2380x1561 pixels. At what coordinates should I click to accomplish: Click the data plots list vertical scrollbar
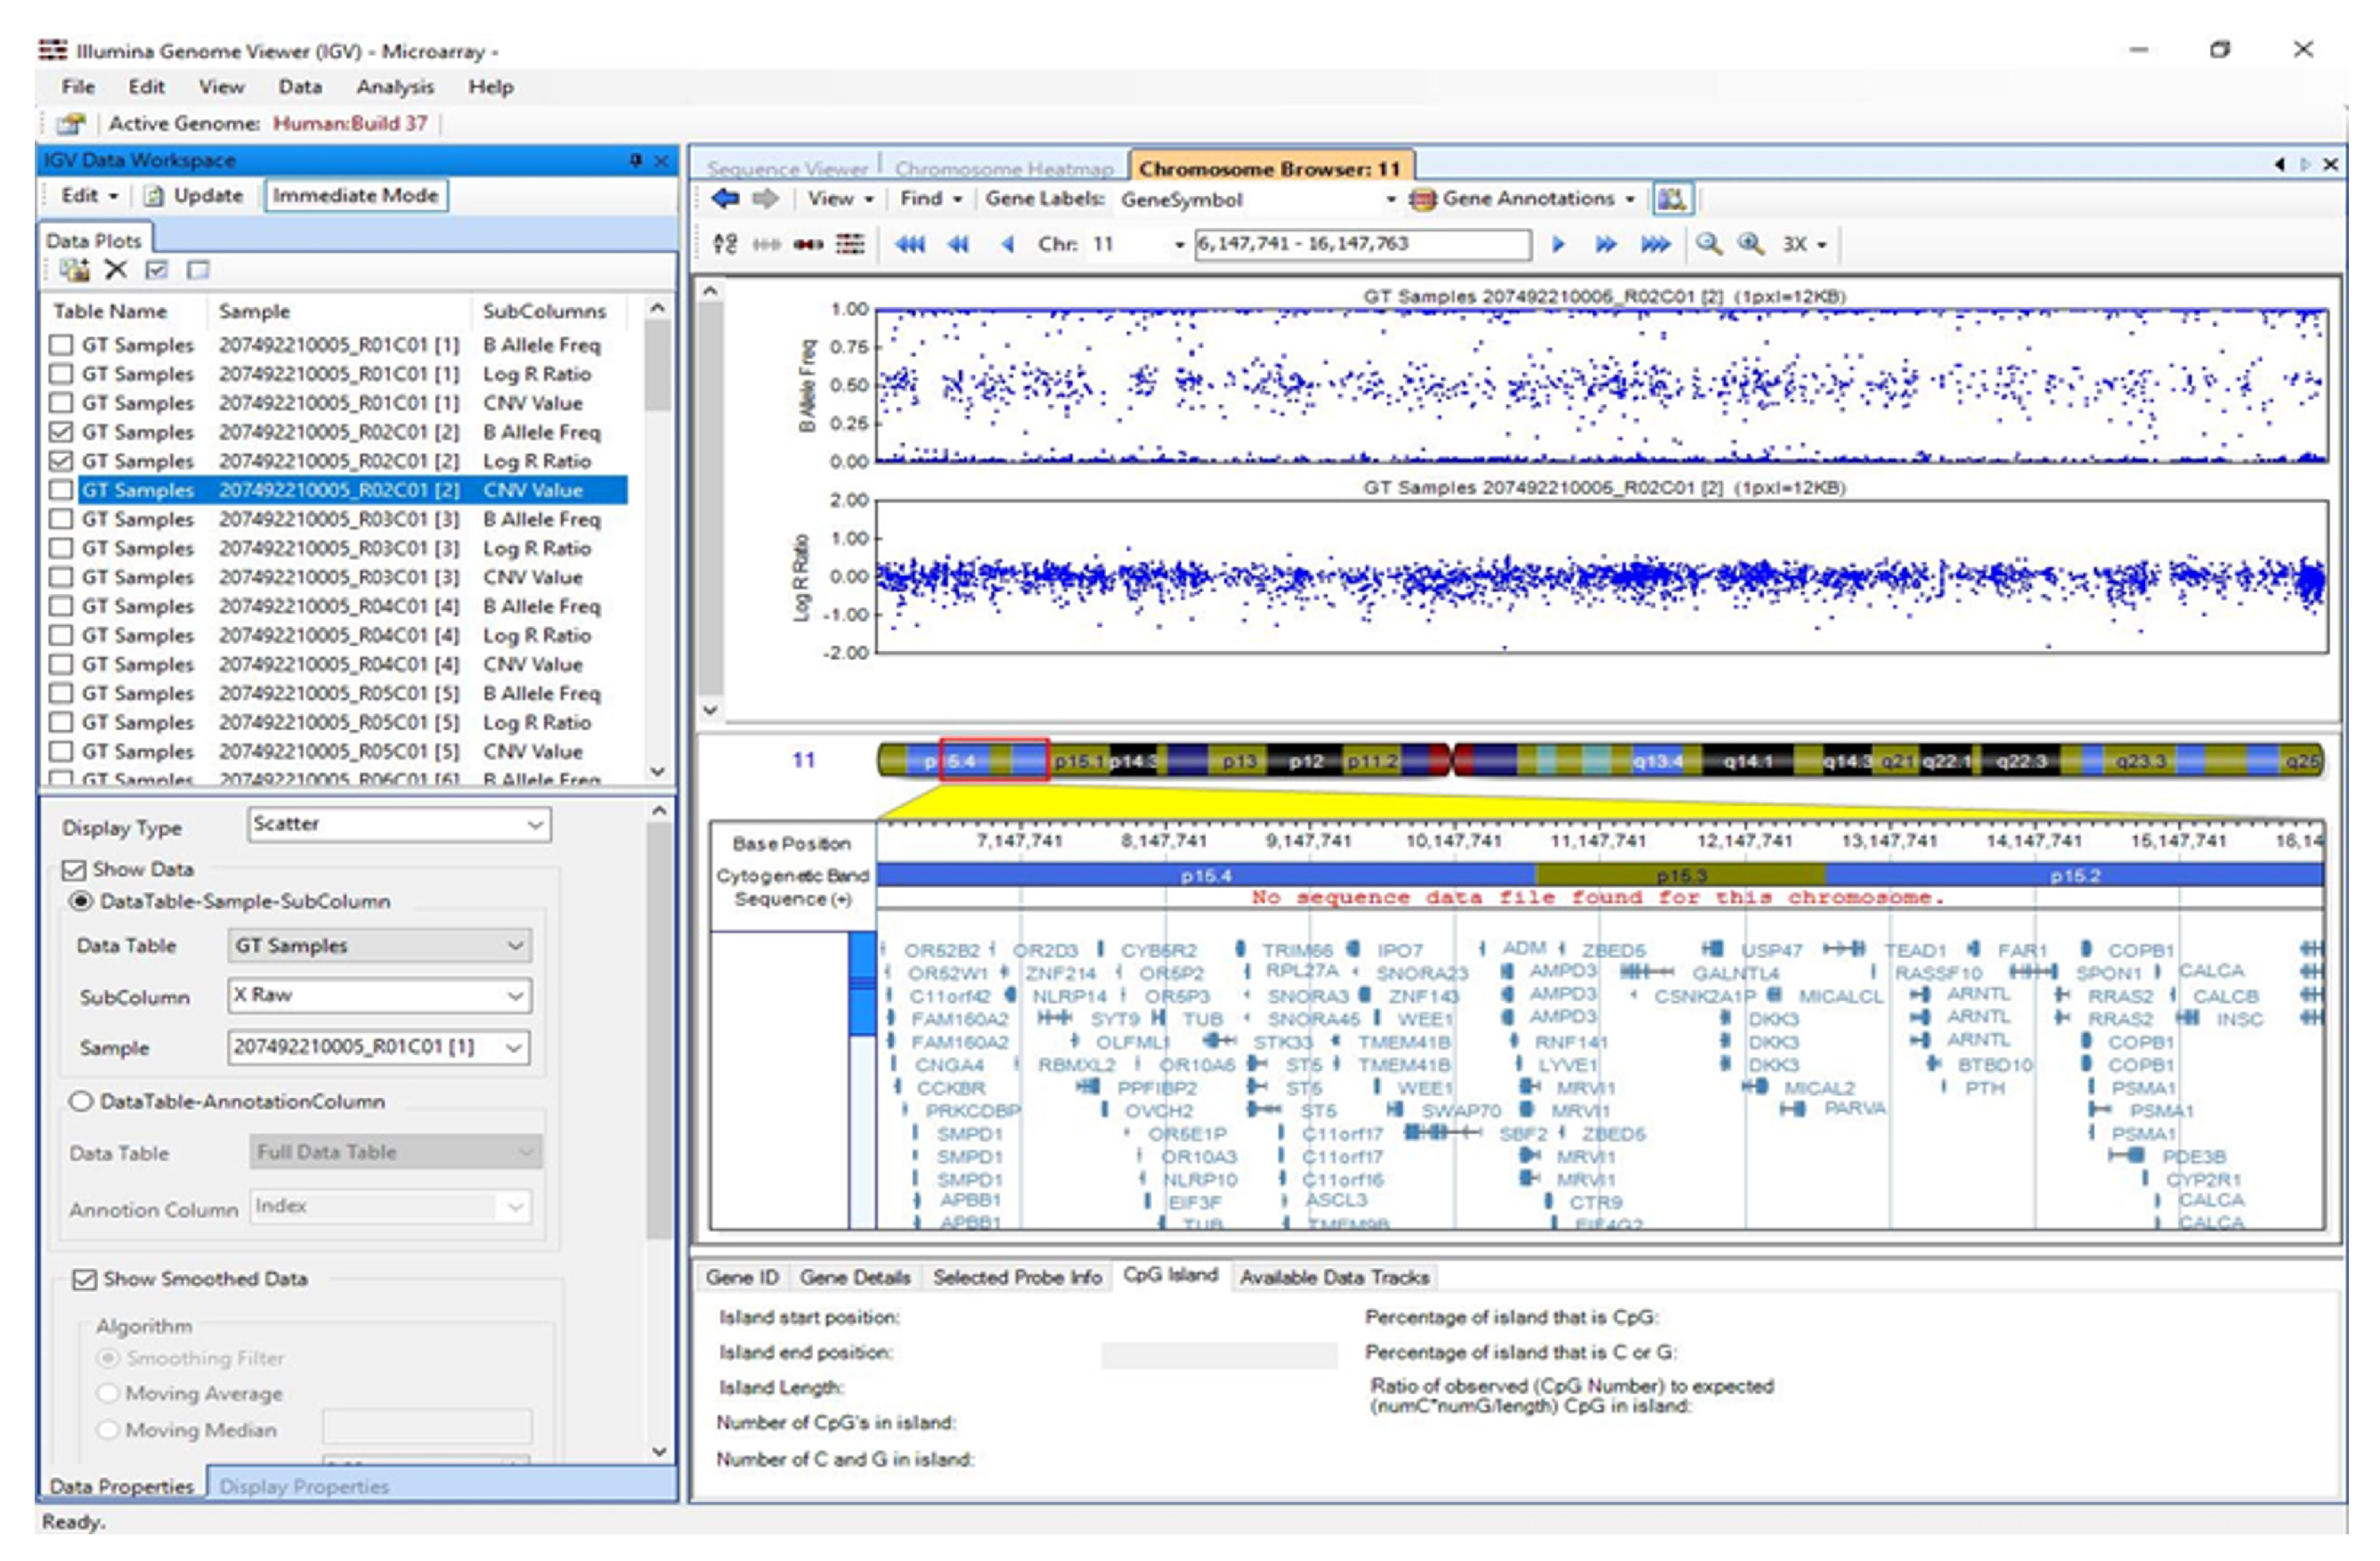pyautogui.click(x=657, y=540)
